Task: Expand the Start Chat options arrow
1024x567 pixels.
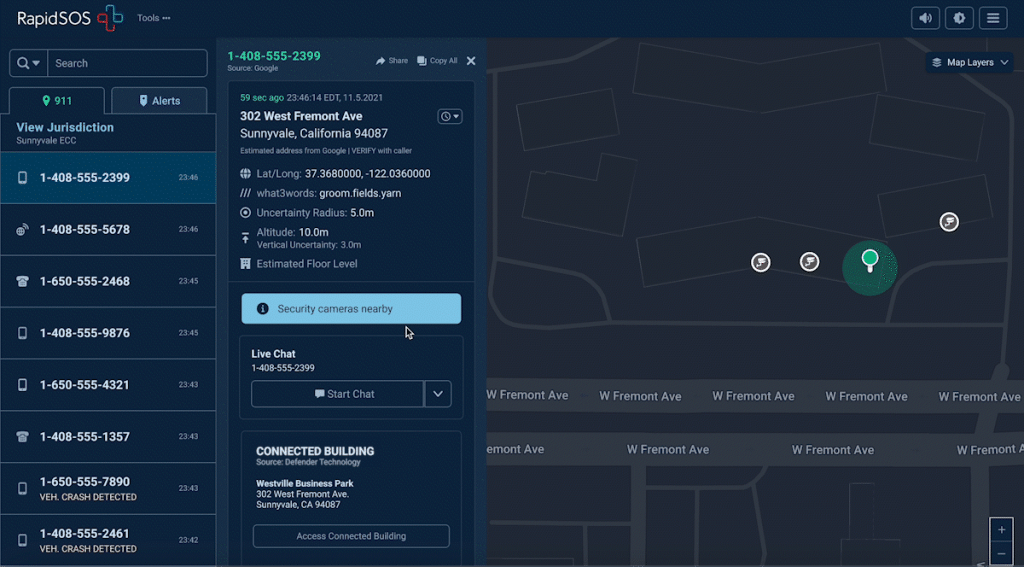Action: [438, 394]
